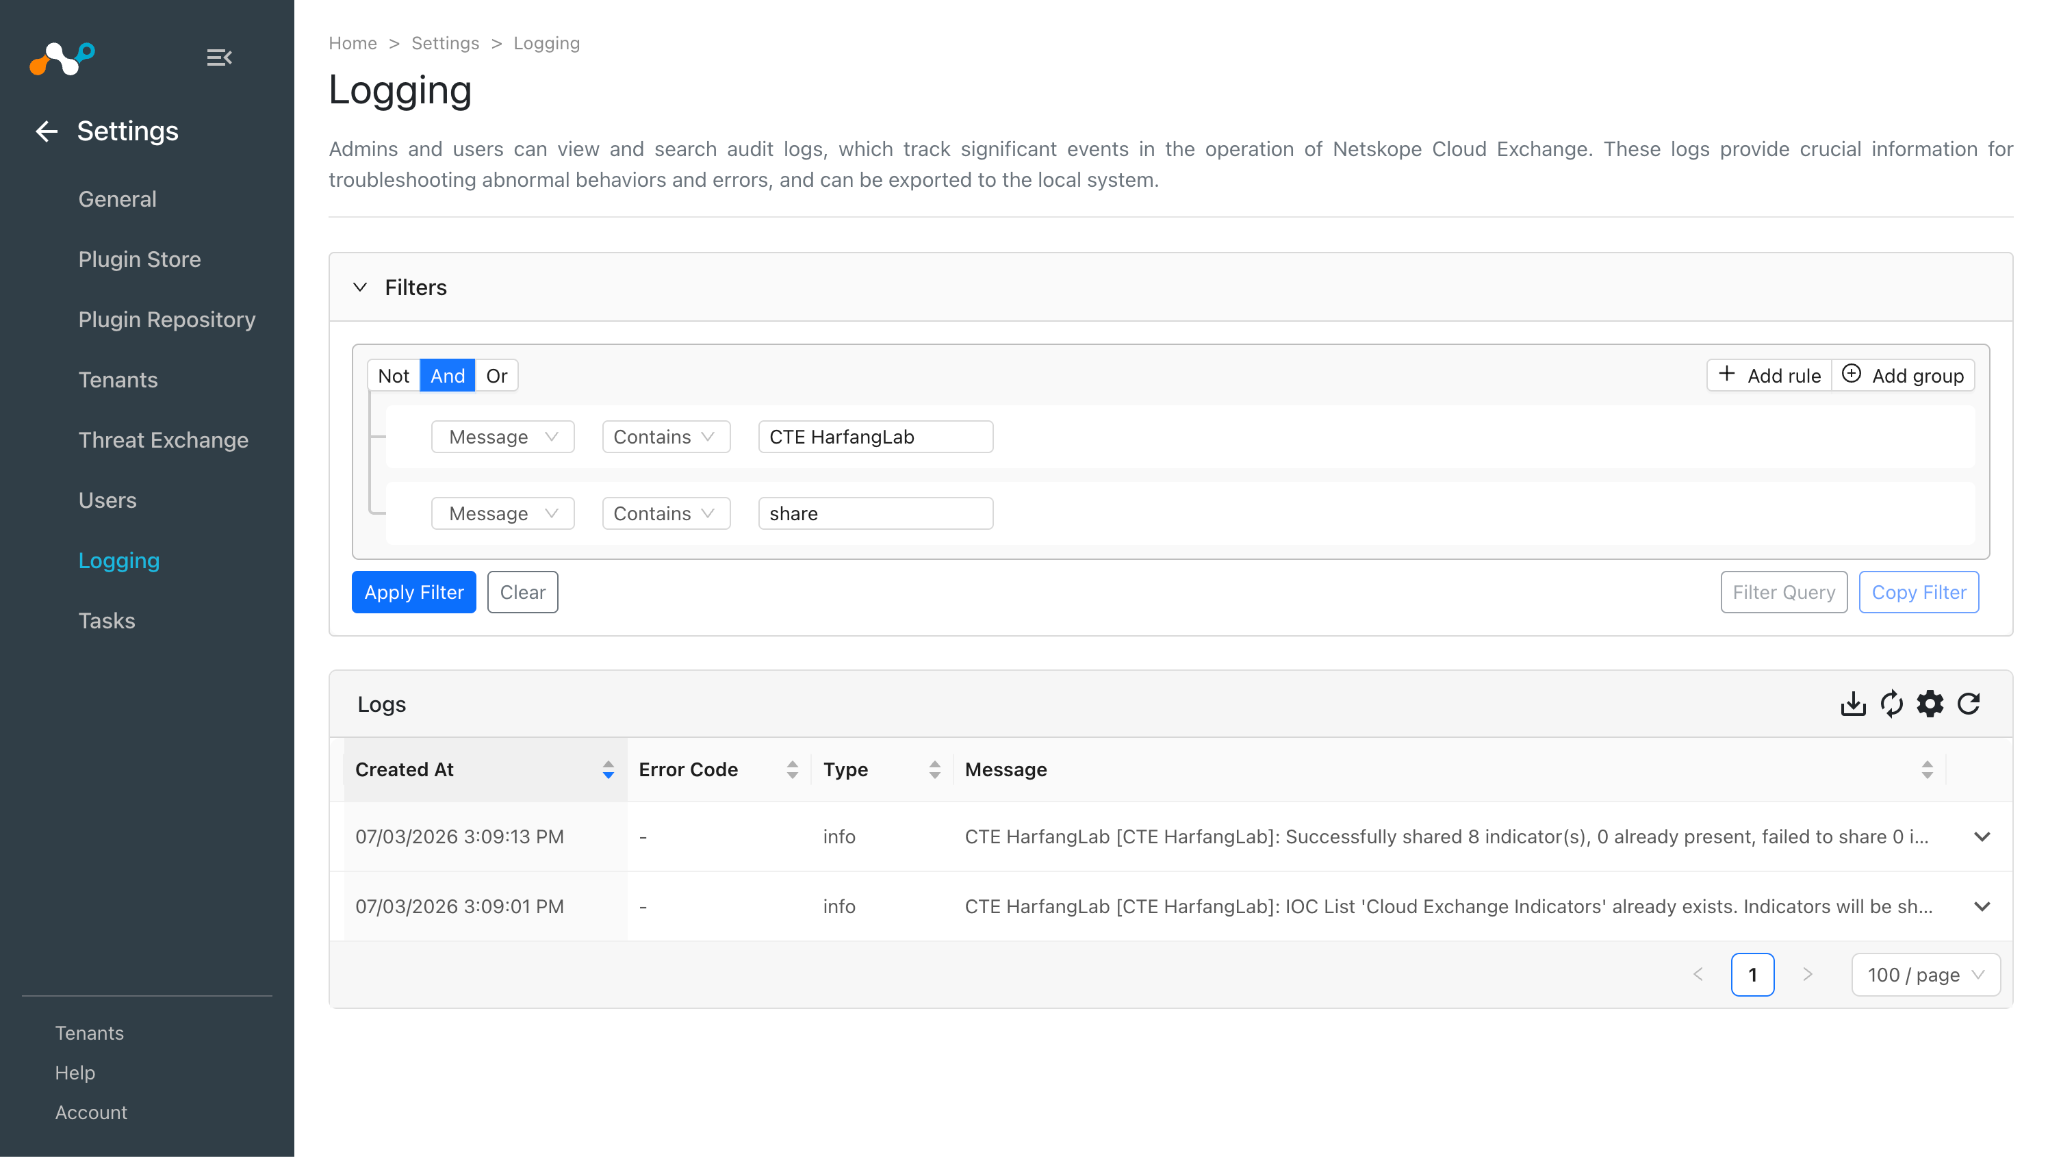Go to previous page arrow
The image size is (2048, 1157).
pos(1698,975)
